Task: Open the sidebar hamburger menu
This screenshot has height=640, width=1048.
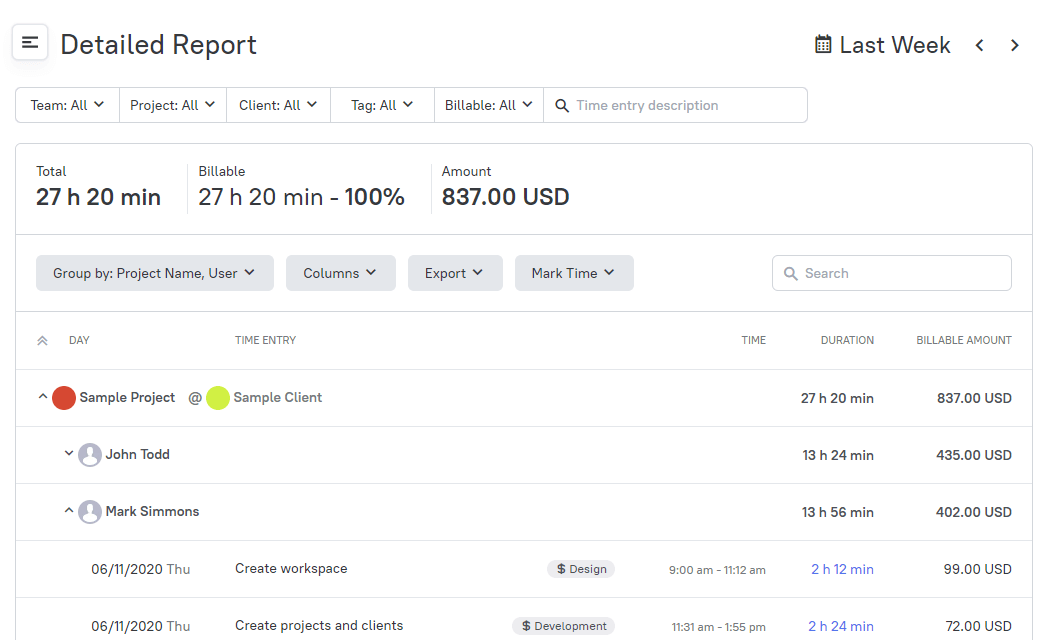Action: tap(29, 42)
